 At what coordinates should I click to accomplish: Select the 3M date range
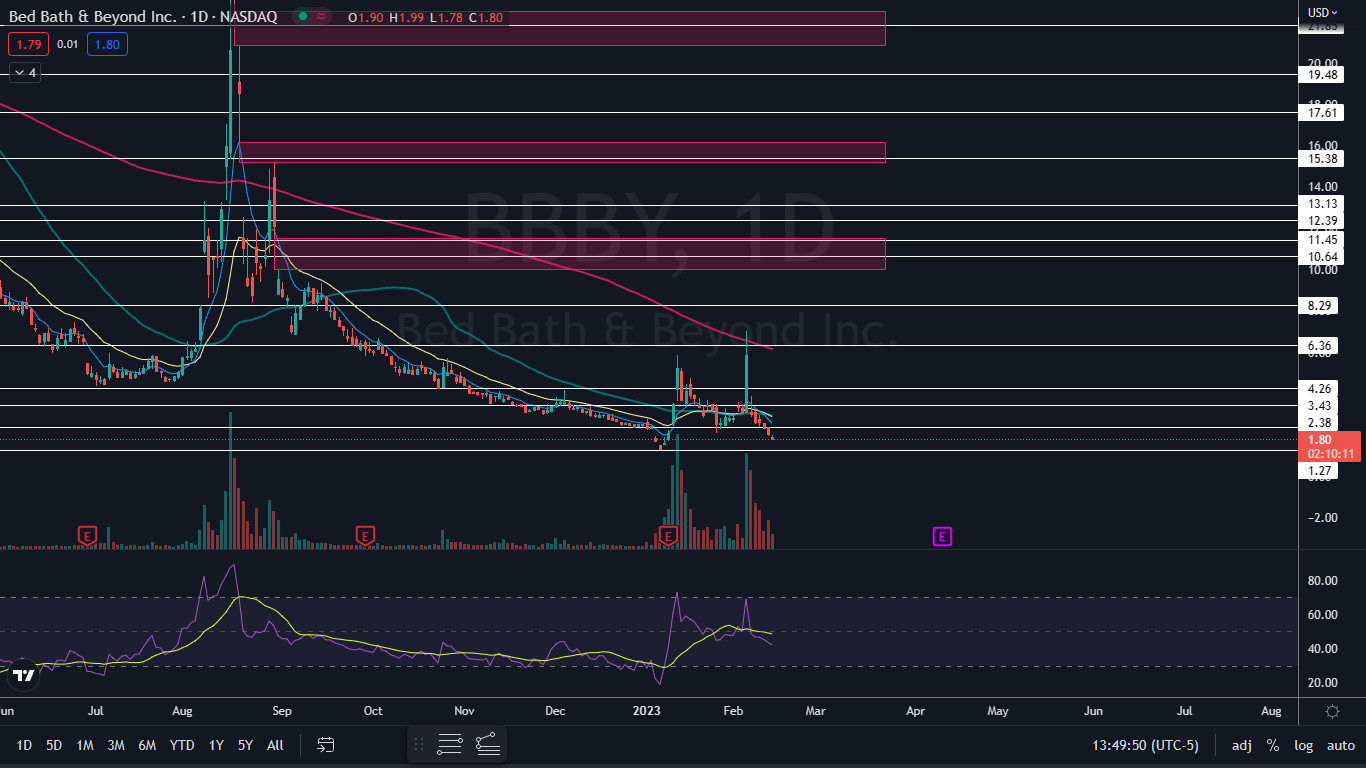[116, 745]
